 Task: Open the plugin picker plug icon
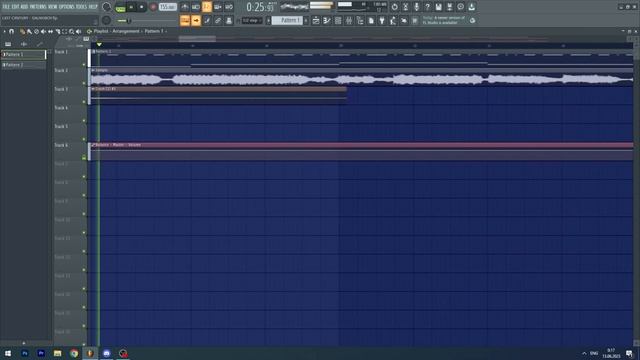tap(382, 20)
